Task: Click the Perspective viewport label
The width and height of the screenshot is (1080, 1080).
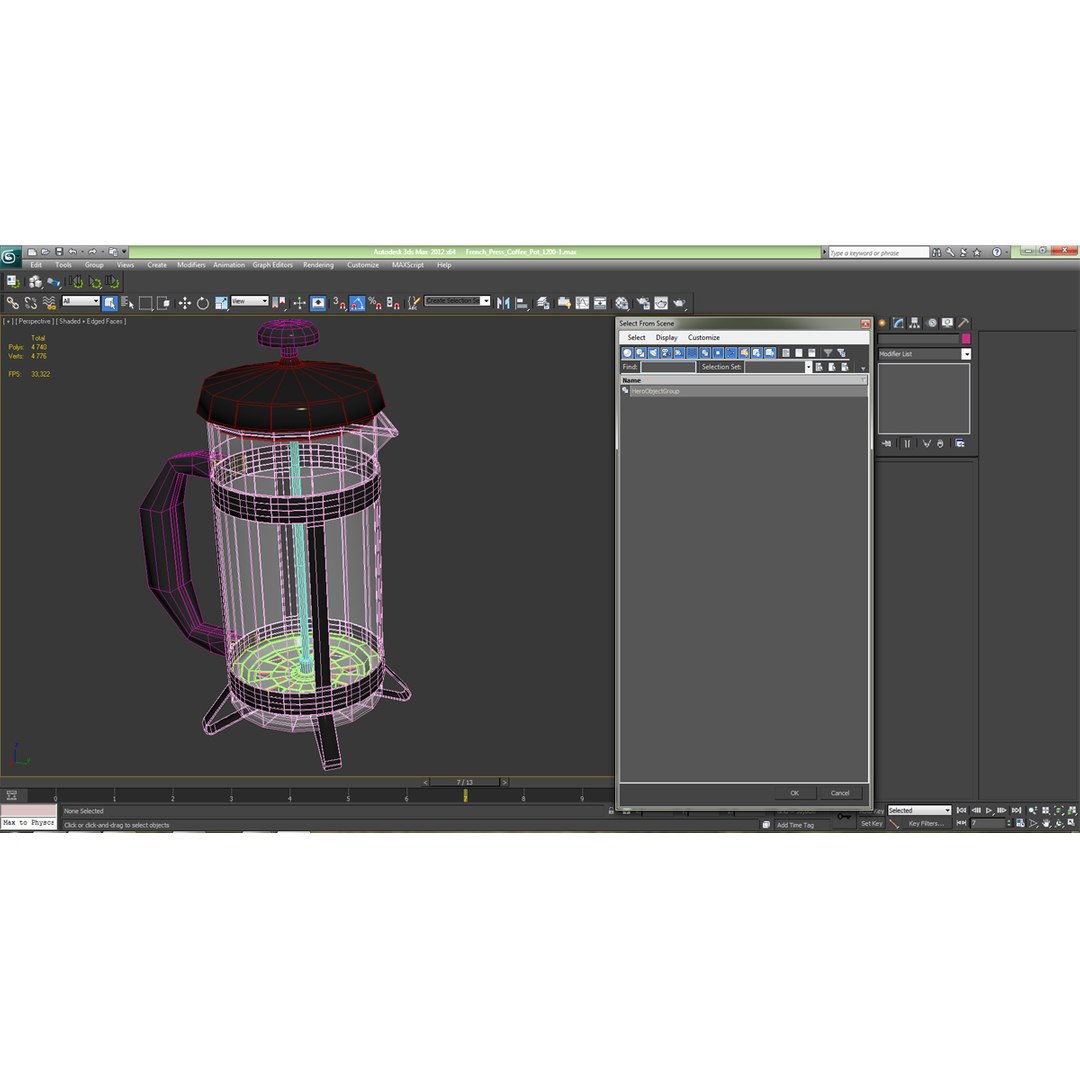Action: (x=34, y=322)
